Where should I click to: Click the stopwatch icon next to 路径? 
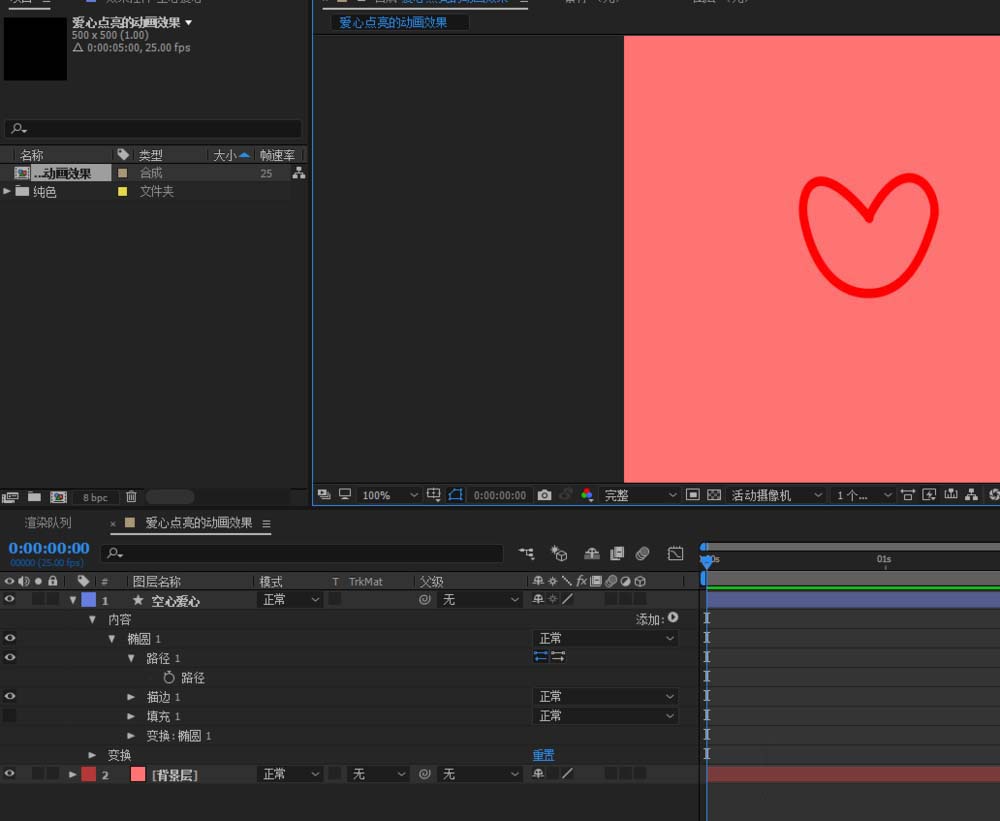[x=169, y=678]
